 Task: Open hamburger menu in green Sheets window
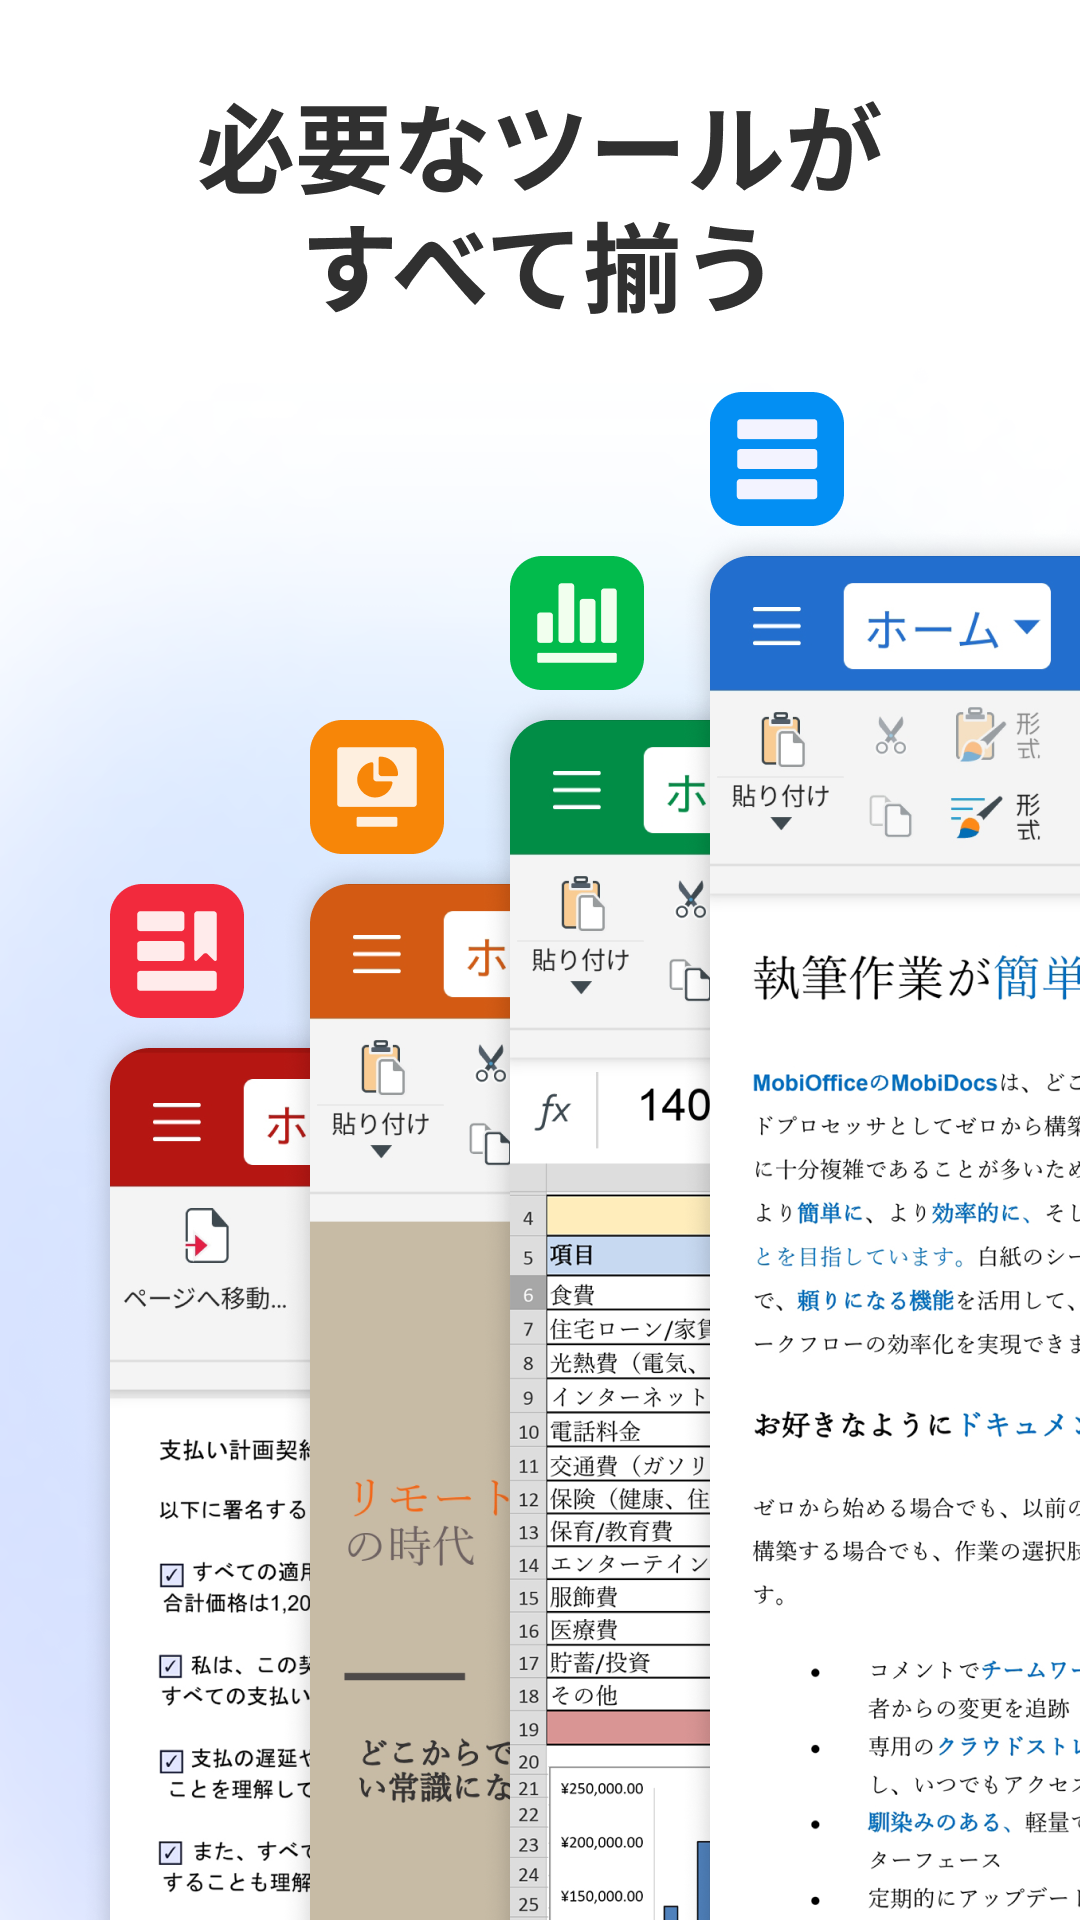click(x=577, y=790)
